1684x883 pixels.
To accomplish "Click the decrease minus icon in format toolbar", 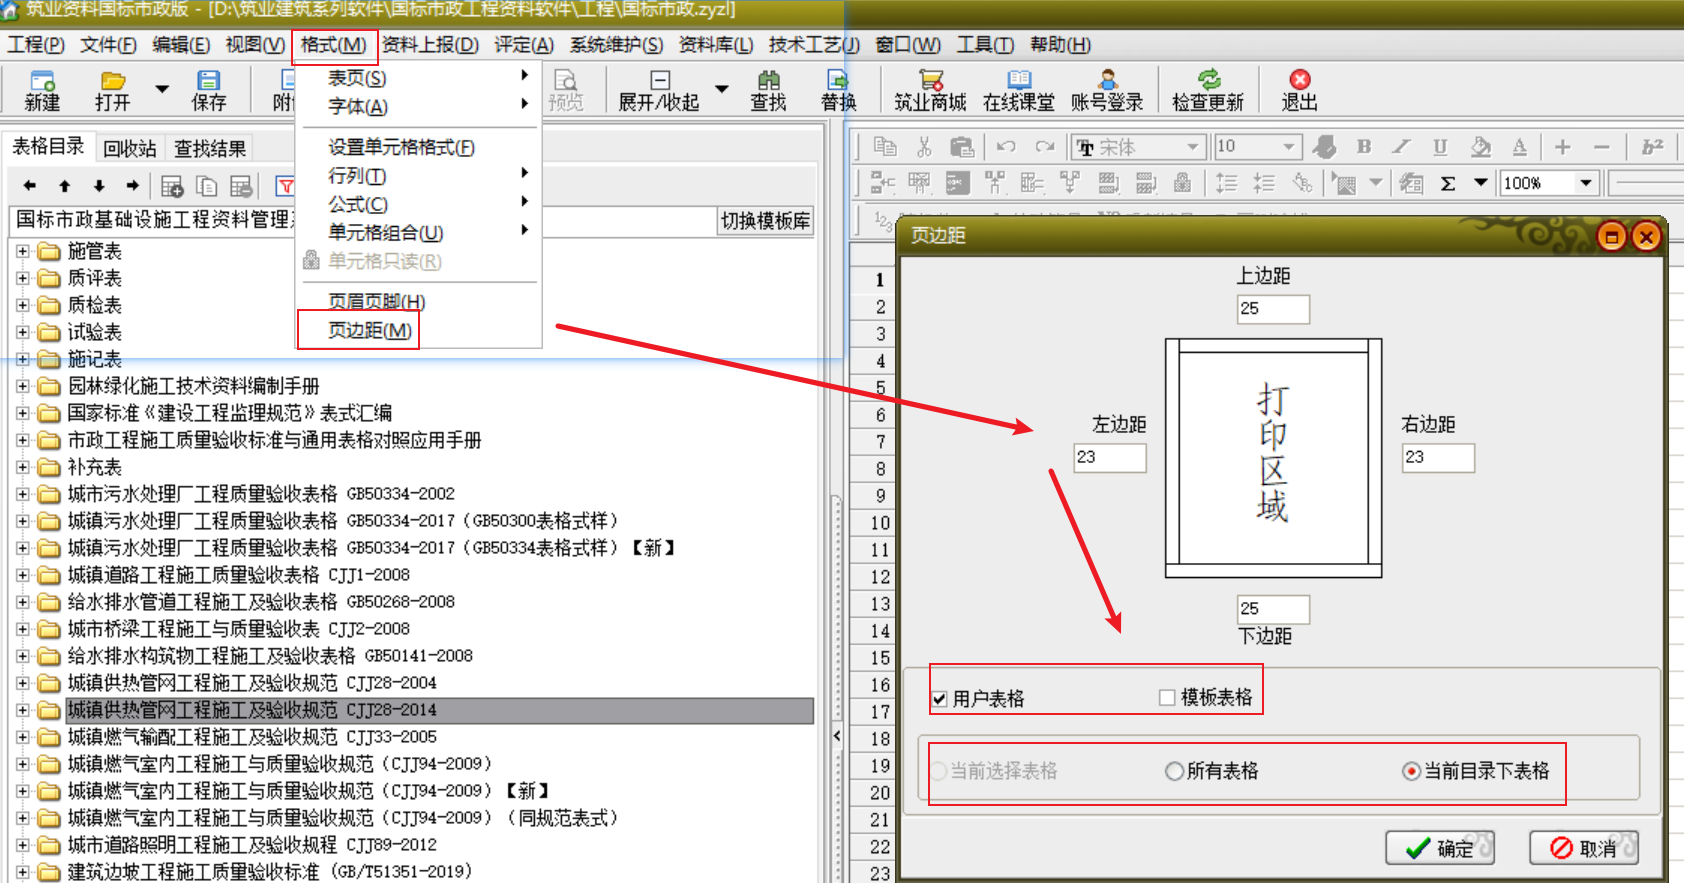I will (1601, 147).
